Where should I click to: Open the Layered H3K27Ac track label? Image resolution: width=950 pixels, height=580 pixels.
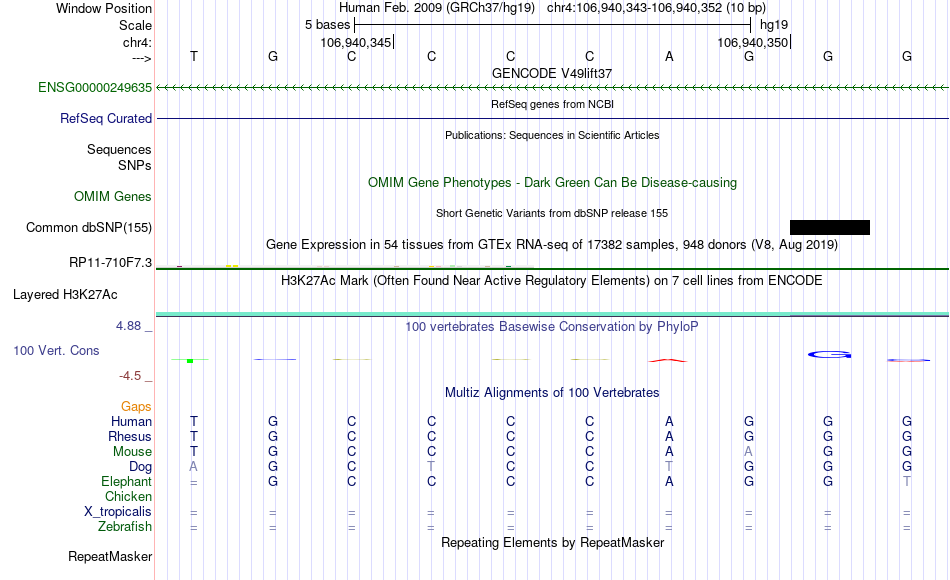coord(65,295)
